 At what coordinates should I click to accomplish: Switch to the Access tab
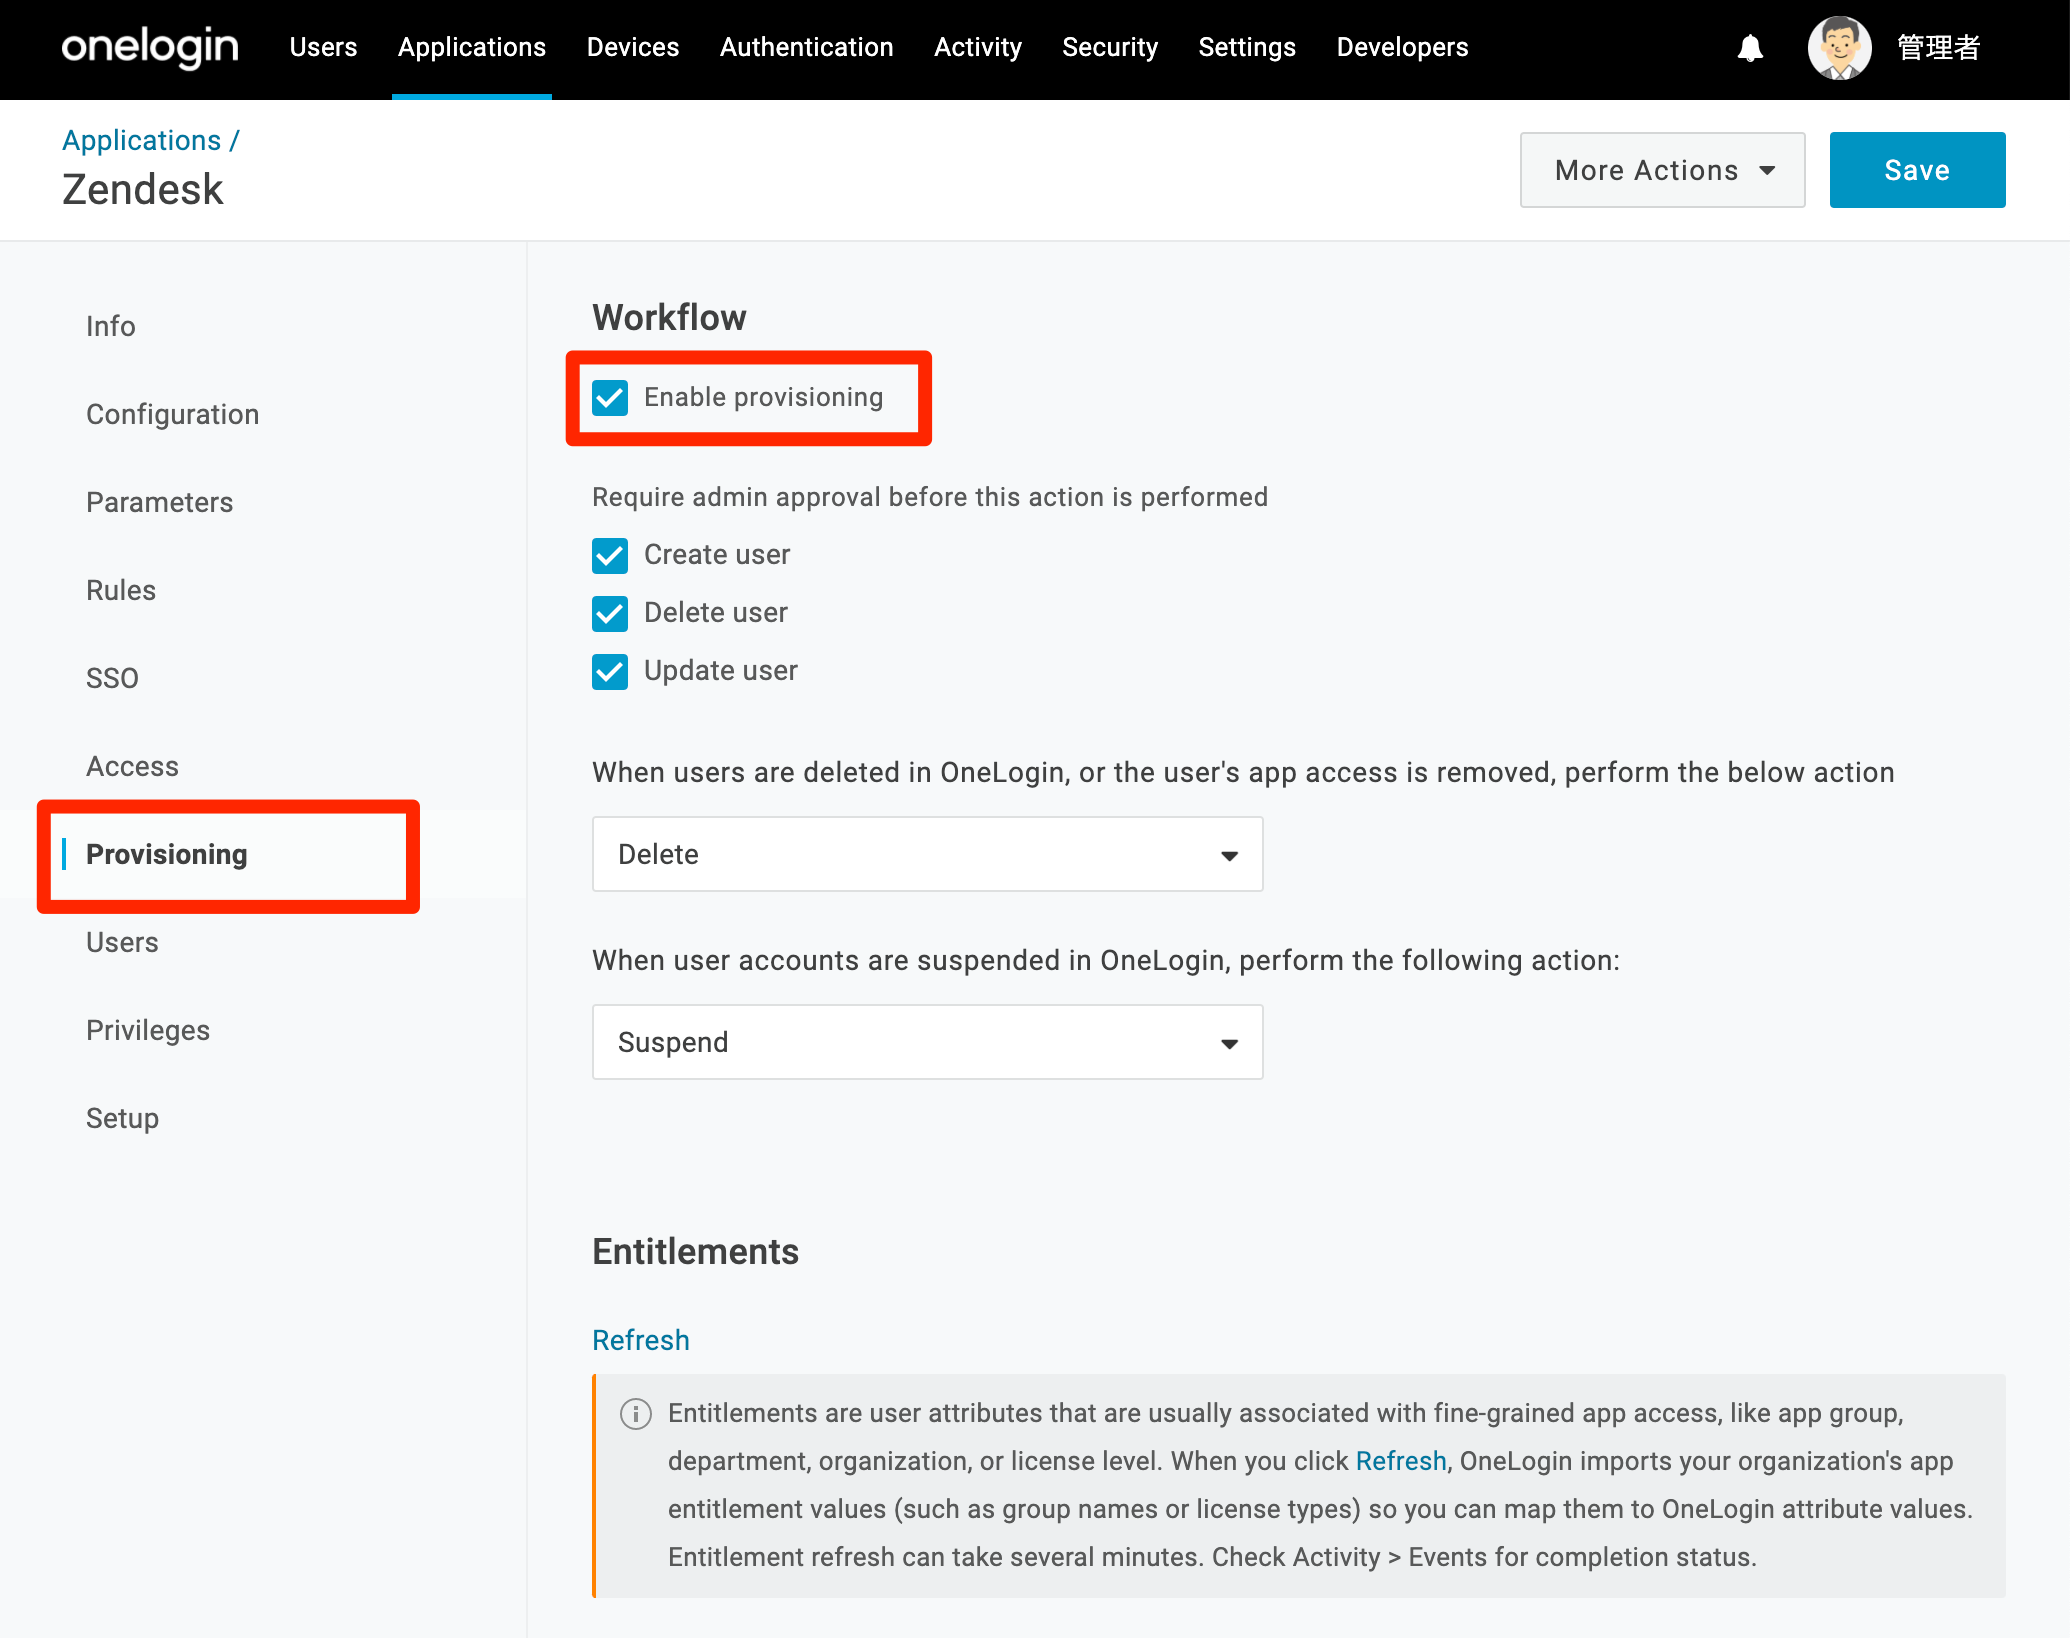[x=132, y=766]
